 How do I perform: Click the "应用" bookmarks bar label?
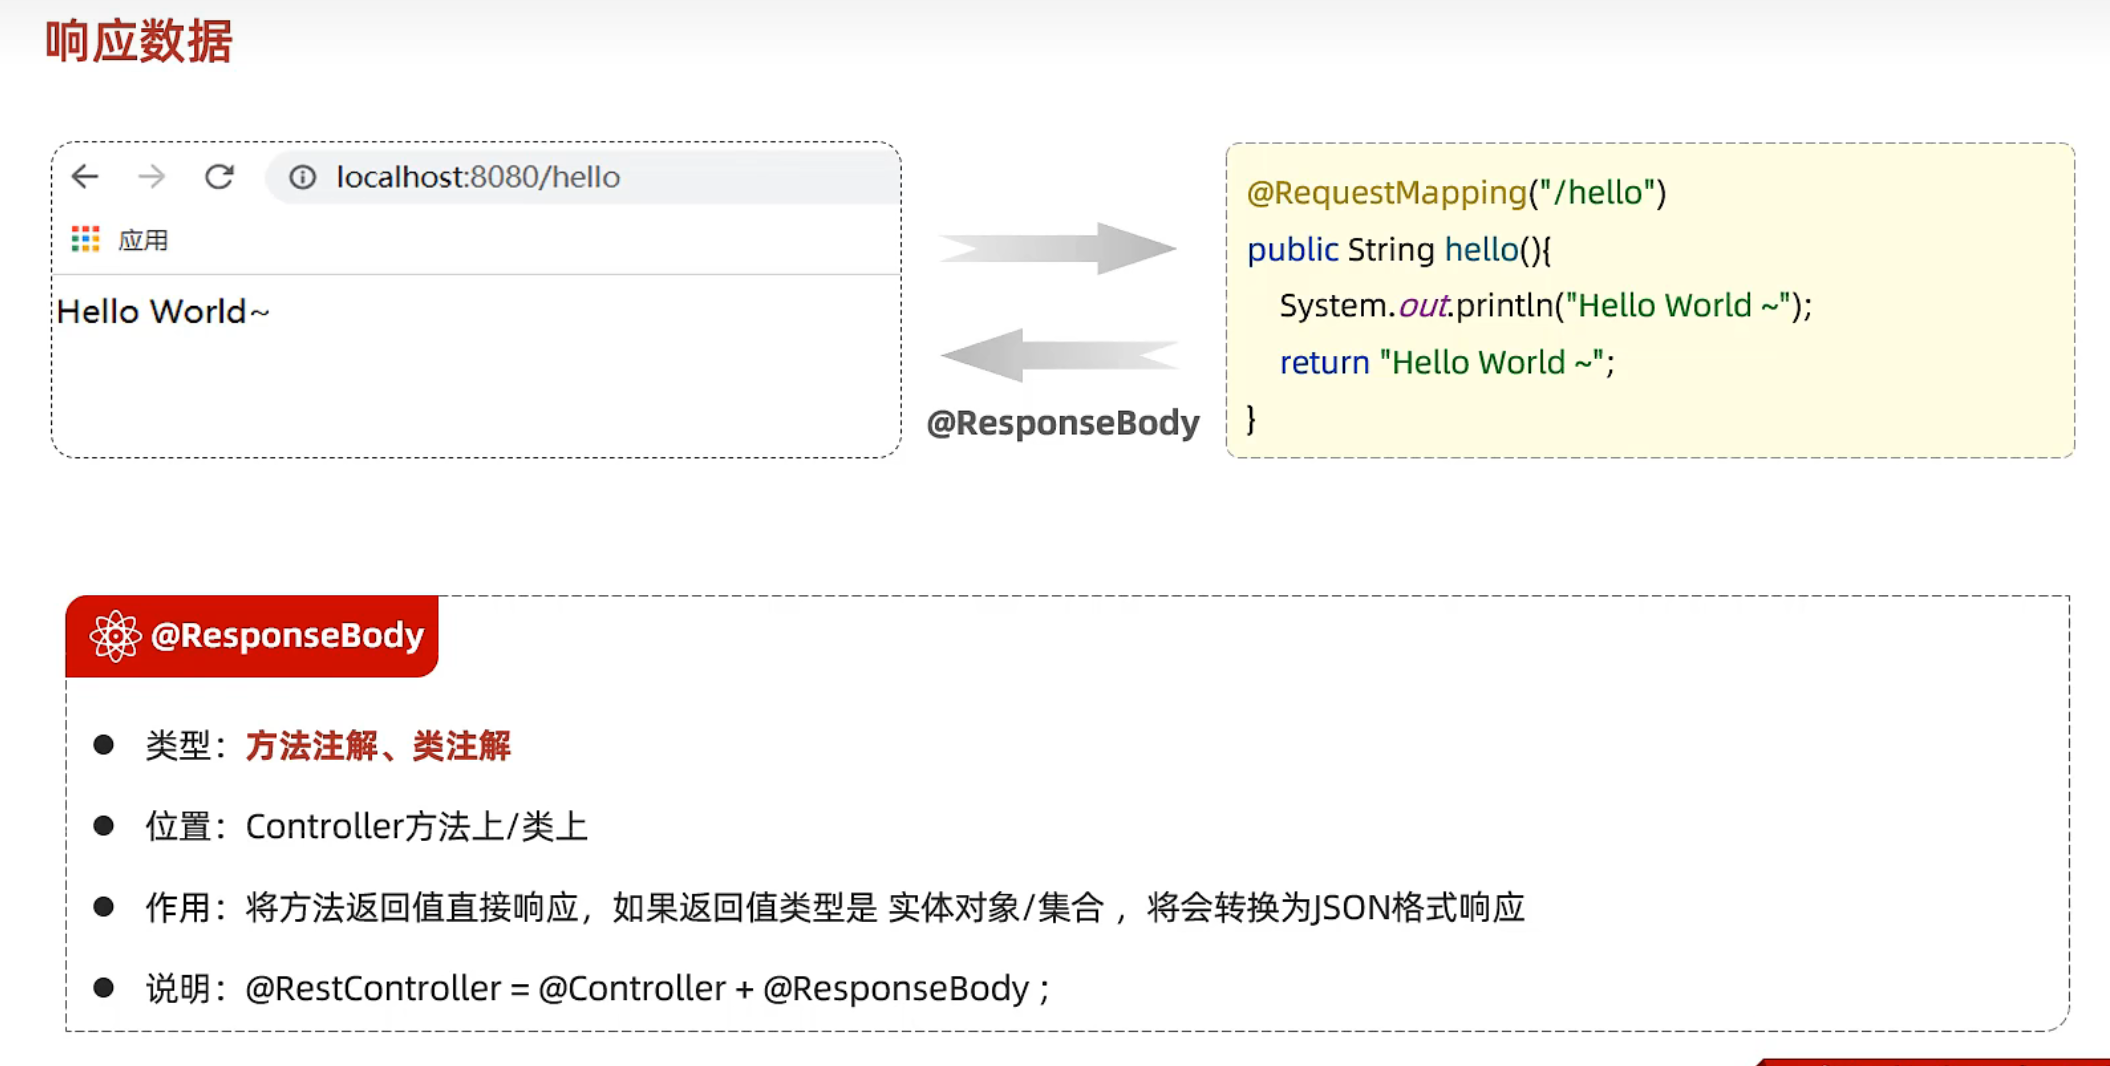click(143, 240)
